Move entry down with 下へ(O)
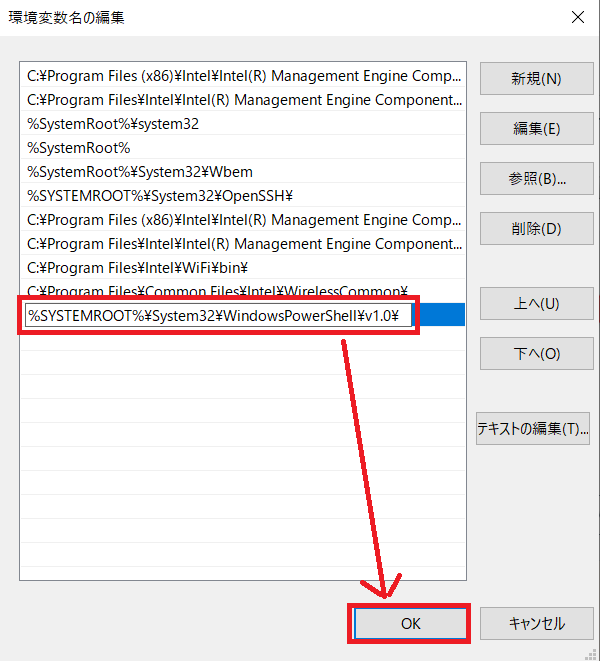This screenshot has width=600, height=661. 536,354
